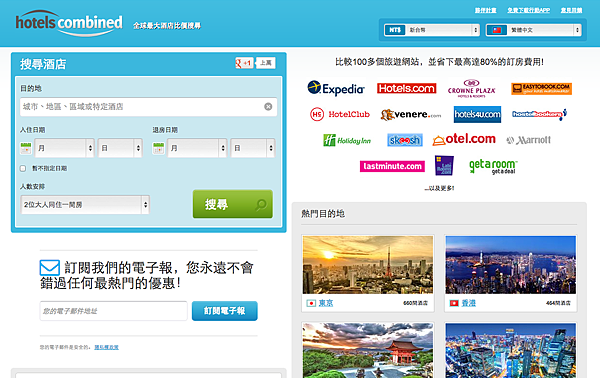Click the envelope newsletter icon

click(49, 267)
